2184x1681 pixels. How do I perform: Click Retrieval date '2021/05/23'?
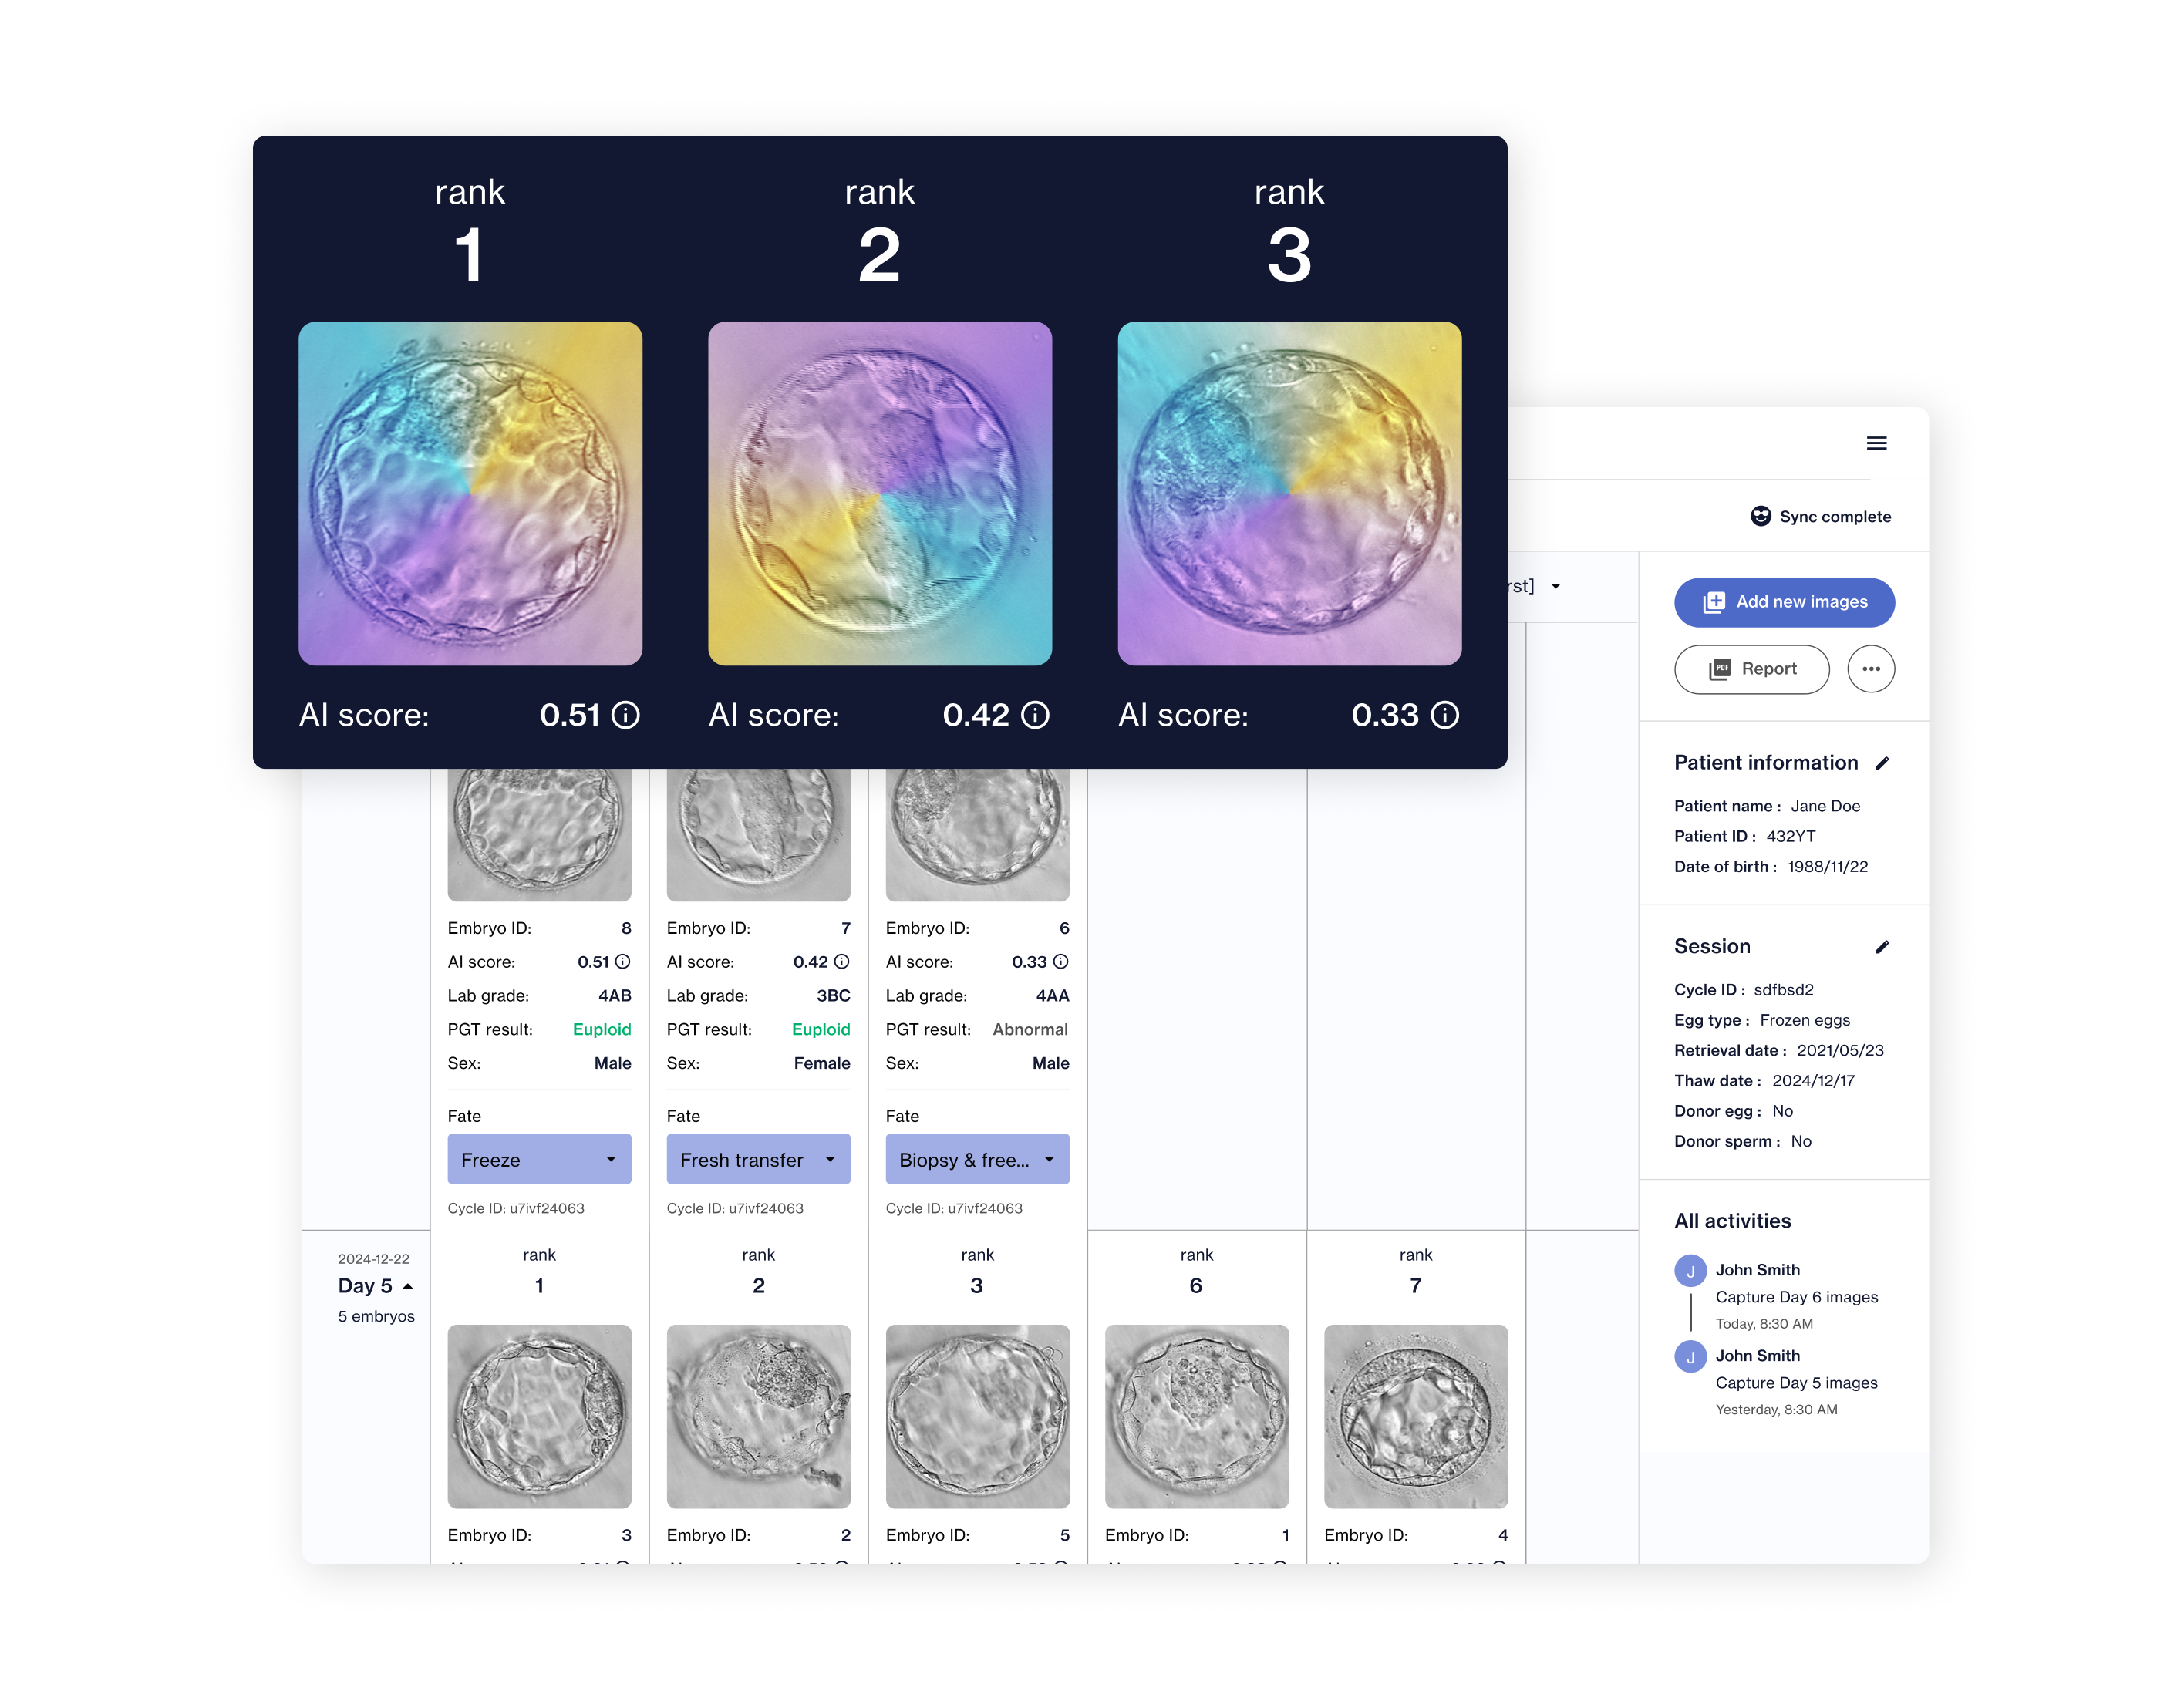point(1840,1050)
